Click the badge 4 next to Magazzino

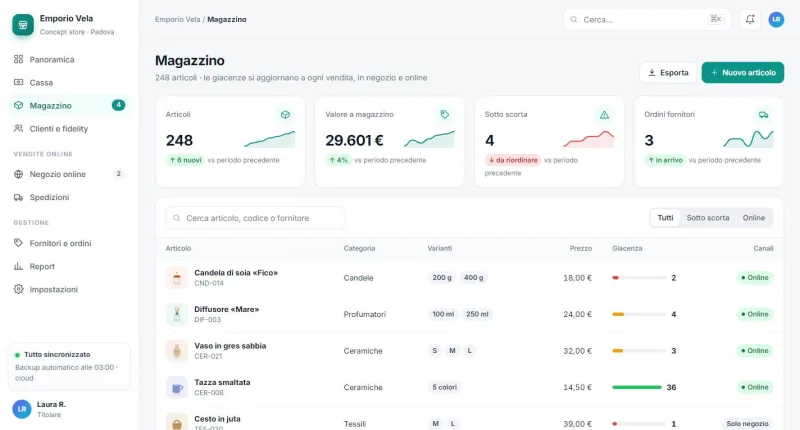[x=118, y=105]
